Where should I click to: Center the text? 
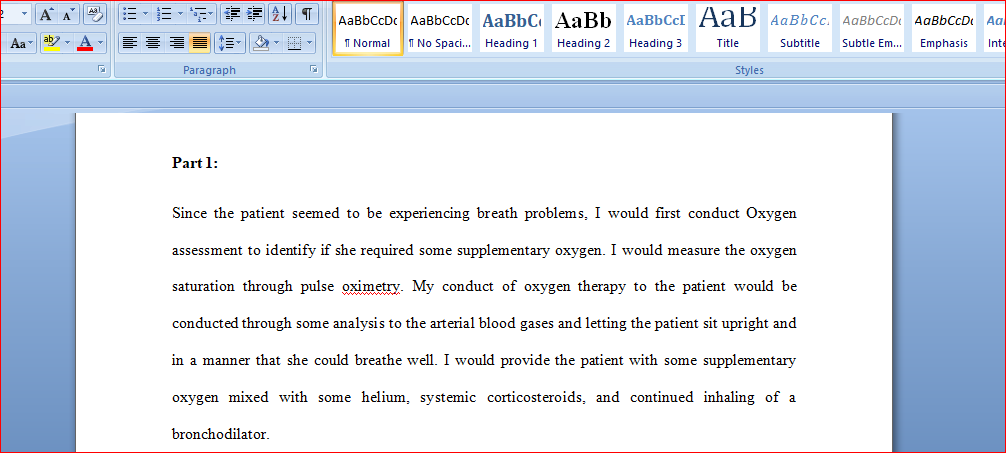(x=153, y=44)
